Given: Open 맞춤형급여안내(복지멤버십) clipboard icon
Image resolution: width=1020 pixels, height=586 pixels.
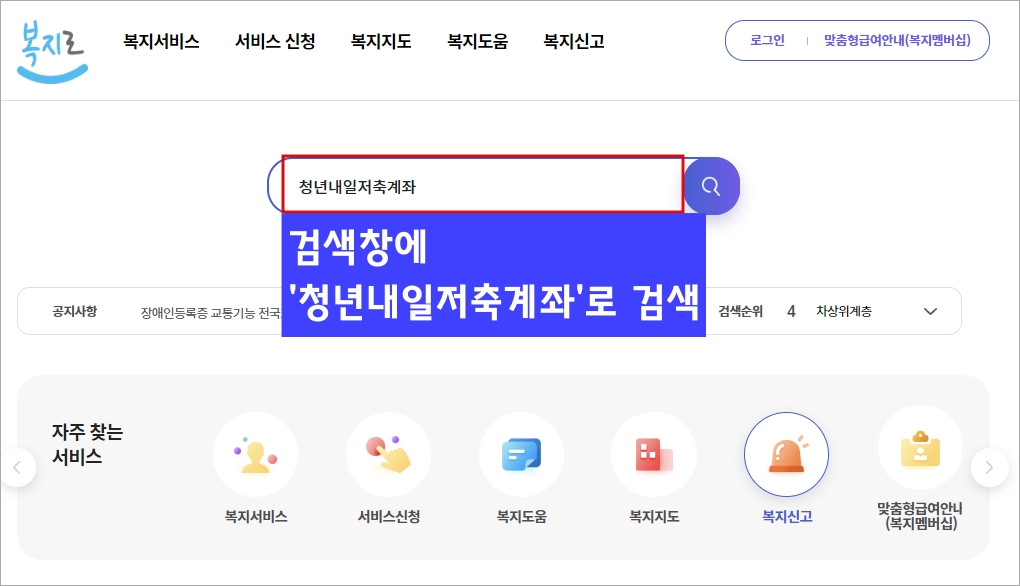Looking at the screenshot, I should point(920,449).
